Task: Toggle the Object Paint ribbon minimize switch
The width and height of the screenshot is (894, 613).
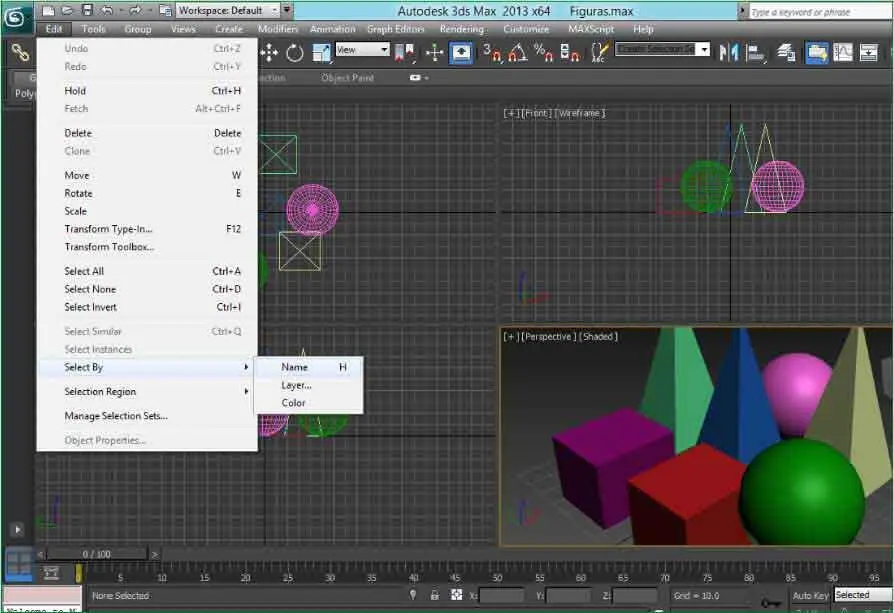Action: coord(417,78)
